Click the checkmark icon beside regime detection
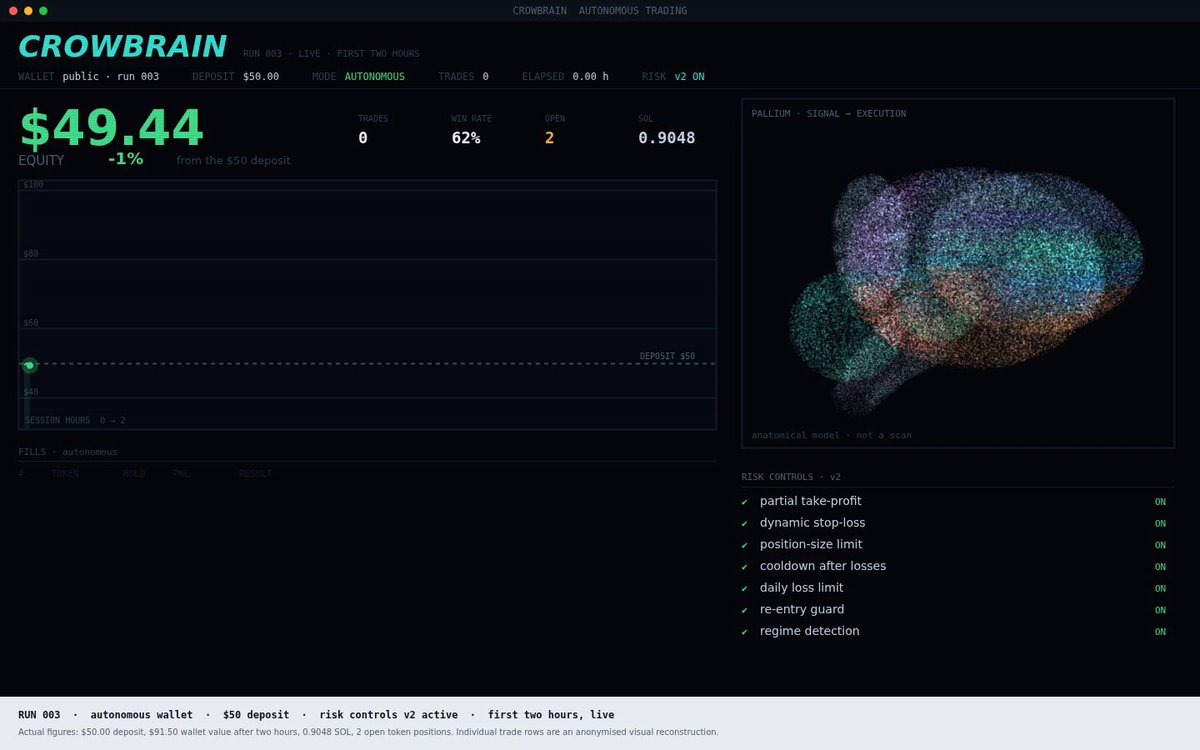This screenshot has width=1200, height=750. point(744,632)
